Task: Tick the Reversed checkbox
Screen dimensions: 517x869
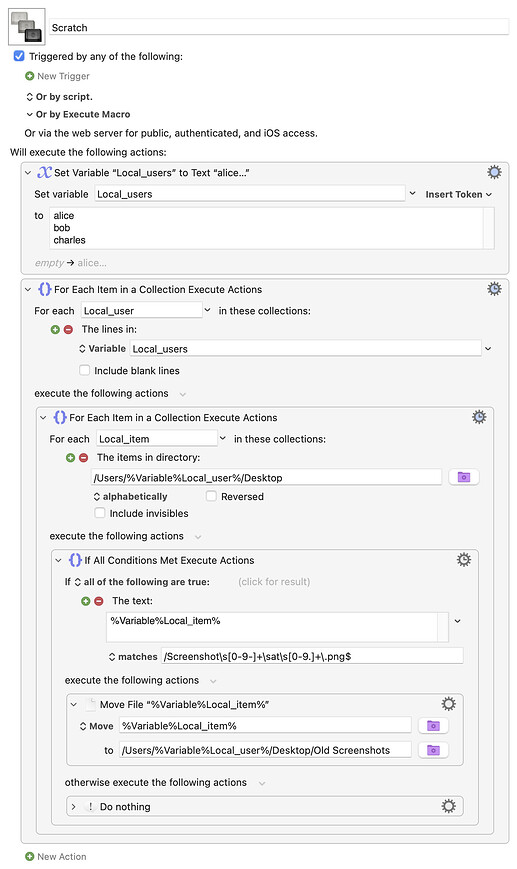Action: click(211, 496)
